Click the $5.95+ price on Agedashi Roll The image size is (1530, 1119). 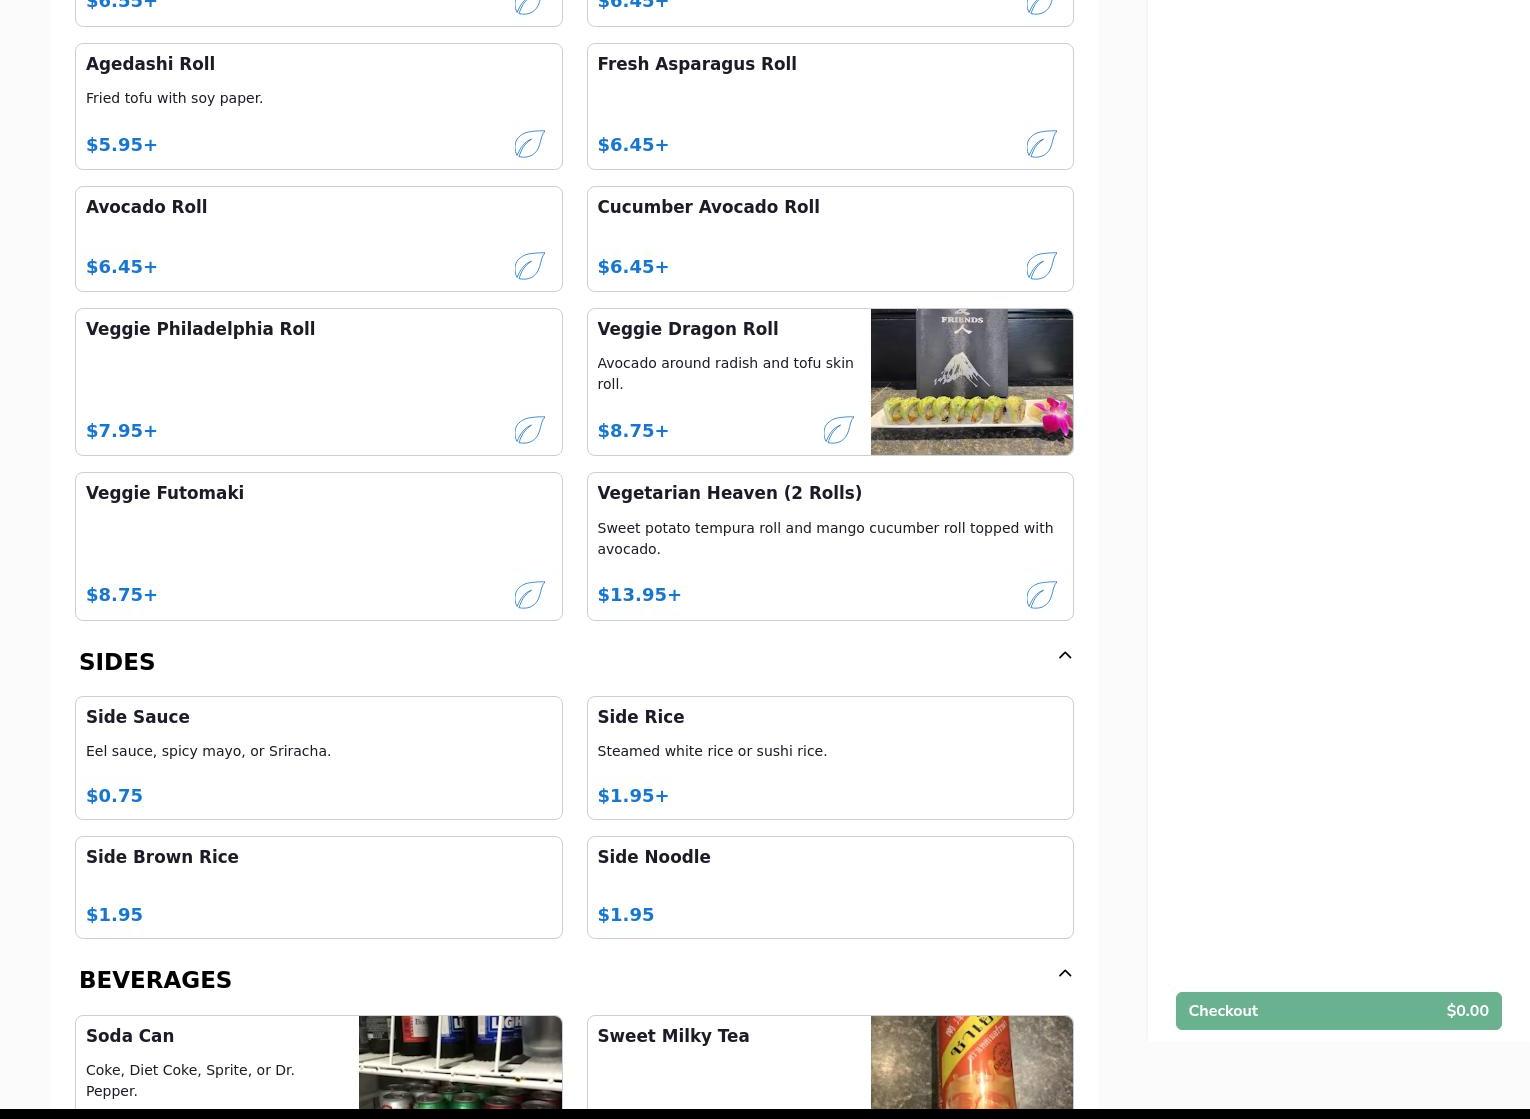[122, 145]
